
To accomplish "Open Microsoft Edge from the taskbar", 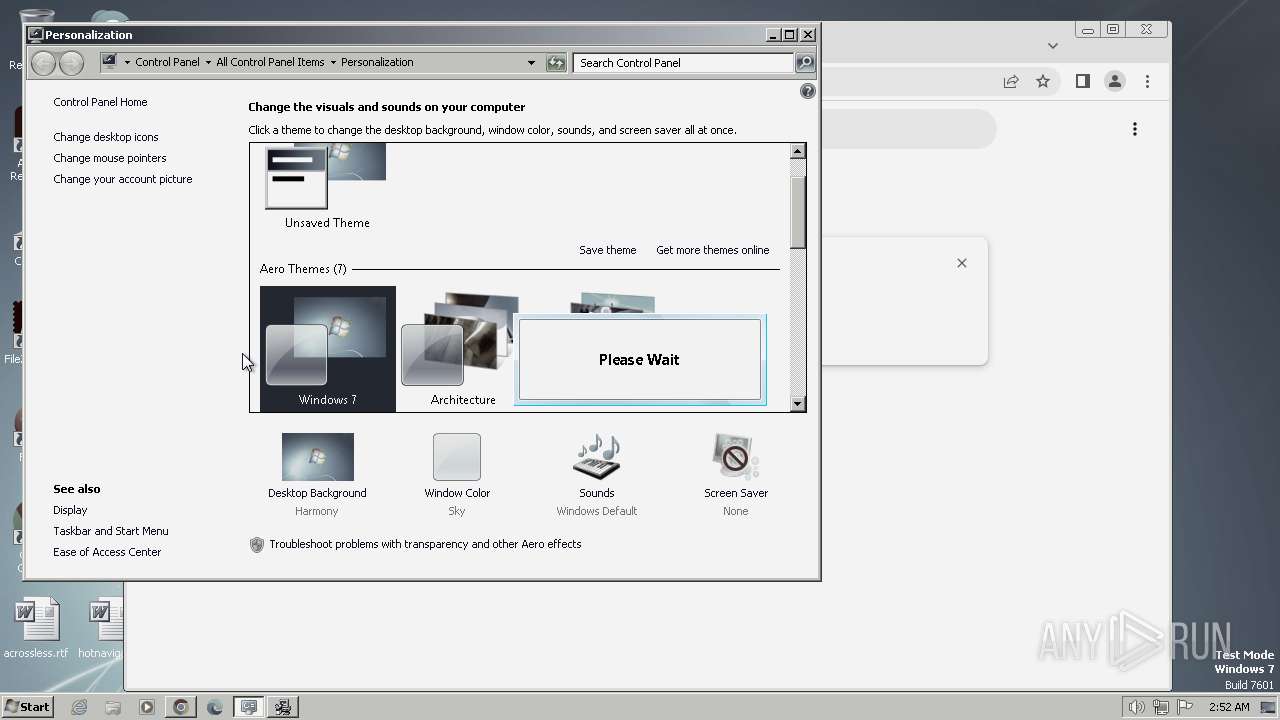I will pyautogui.click(x=215, y=707).
